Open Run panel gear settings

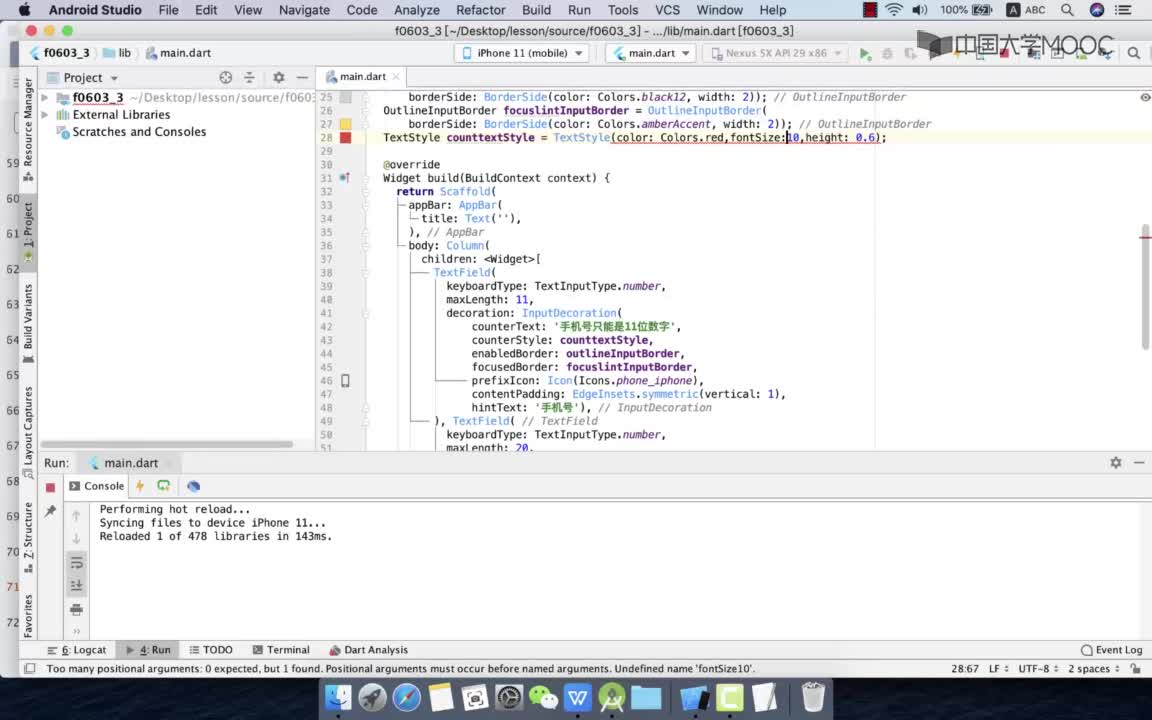(x=1116, y=463)
